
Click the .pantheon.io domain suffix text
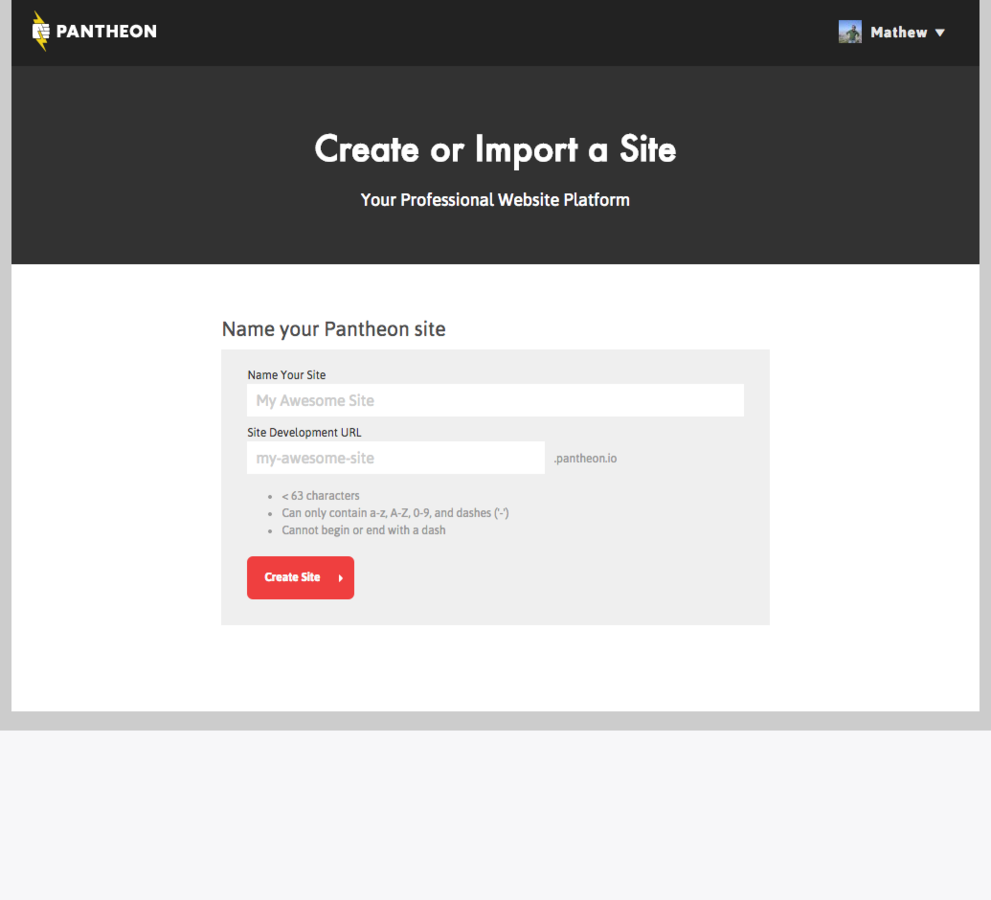[585, 458]
